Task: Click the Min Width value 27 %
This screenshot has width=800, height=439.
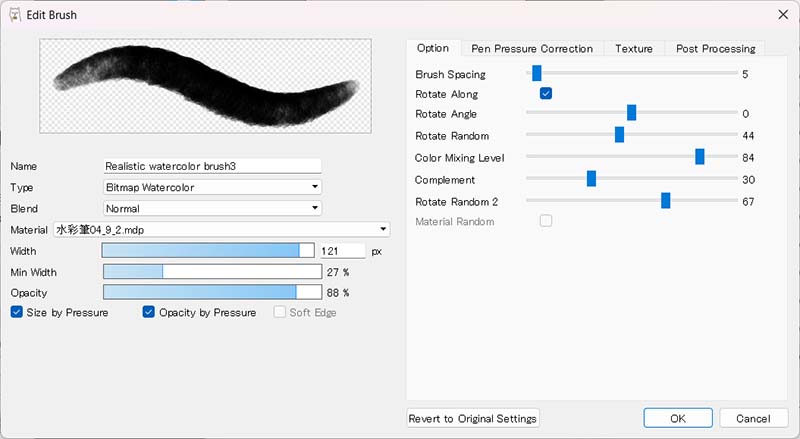Action: pyautogui.click(x=338, y=272)
